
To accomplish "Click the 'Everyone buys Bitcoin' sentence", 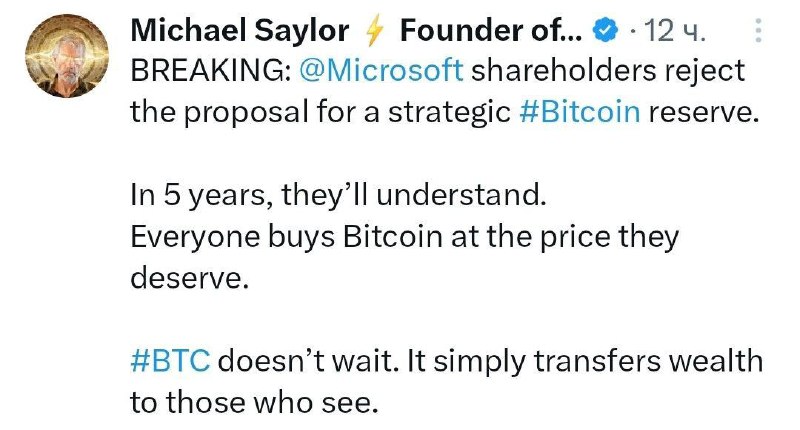I will click(286, 237).
